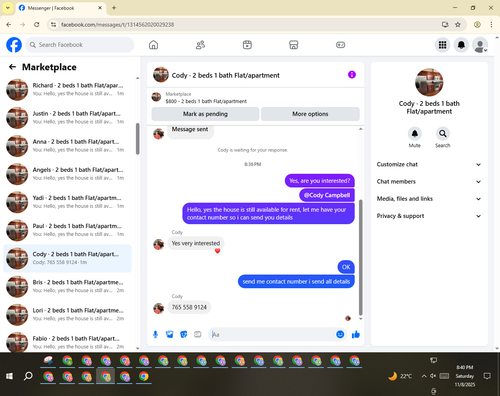Go to the Home feed icon

[x=153, y=45]
